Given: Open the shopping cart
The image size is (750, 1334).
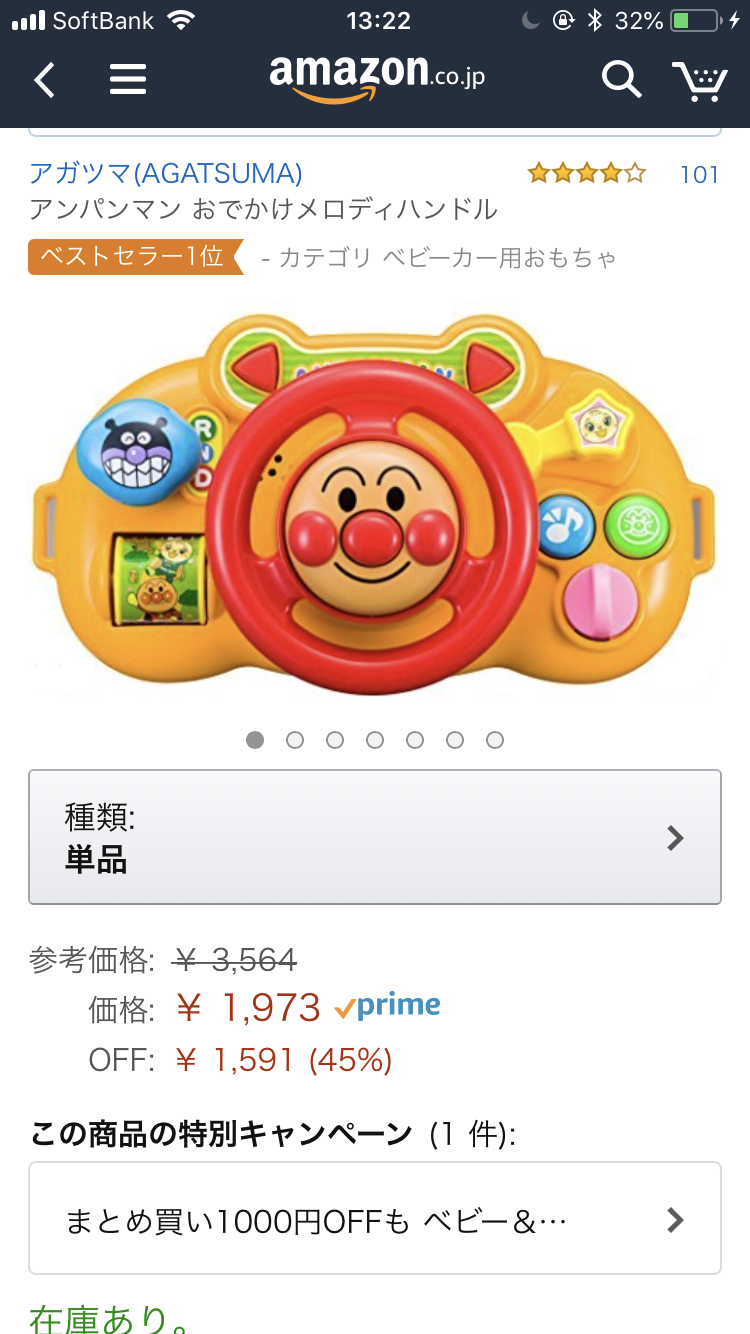Looking at the screenshot, I should (x=699, y=80).
